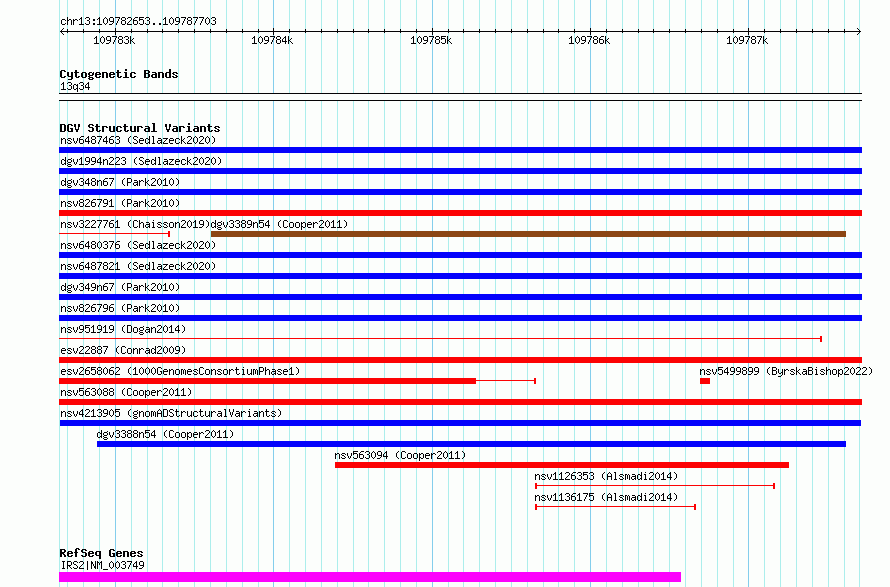Click the nsv1136175 (Alsmadi2014) label
This screenshot has height=587, width=890.
606,497
